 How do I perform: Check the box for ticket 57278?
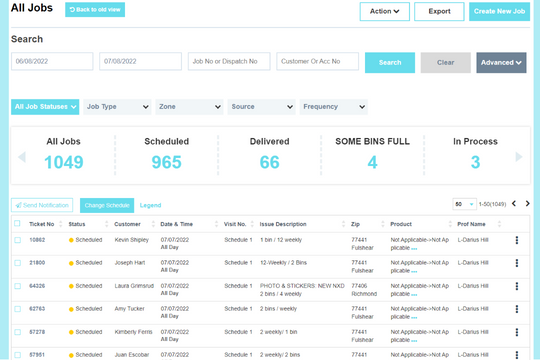(x=18, y=332)
